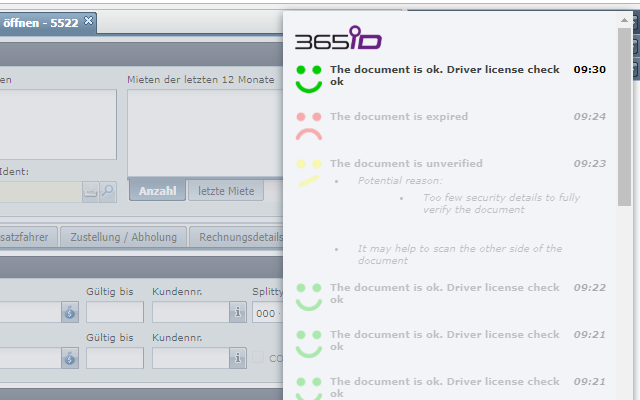The width and height of the screenshot is (640, 400).
Task: Open the "satzfahrer" tab
Action: pos(29,237)
